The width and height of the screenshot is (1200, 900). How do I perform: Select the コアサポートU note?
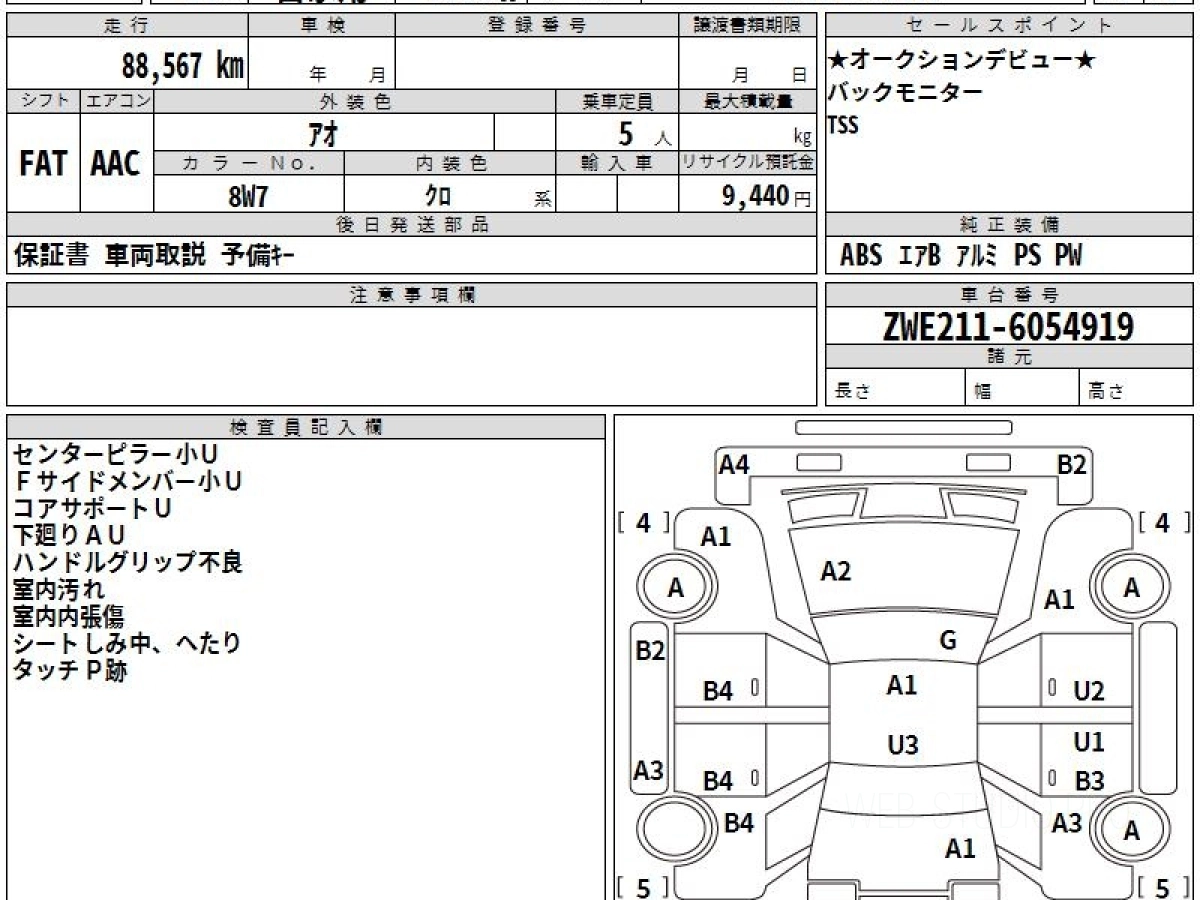pyautogui.click(x=92, y=508)
